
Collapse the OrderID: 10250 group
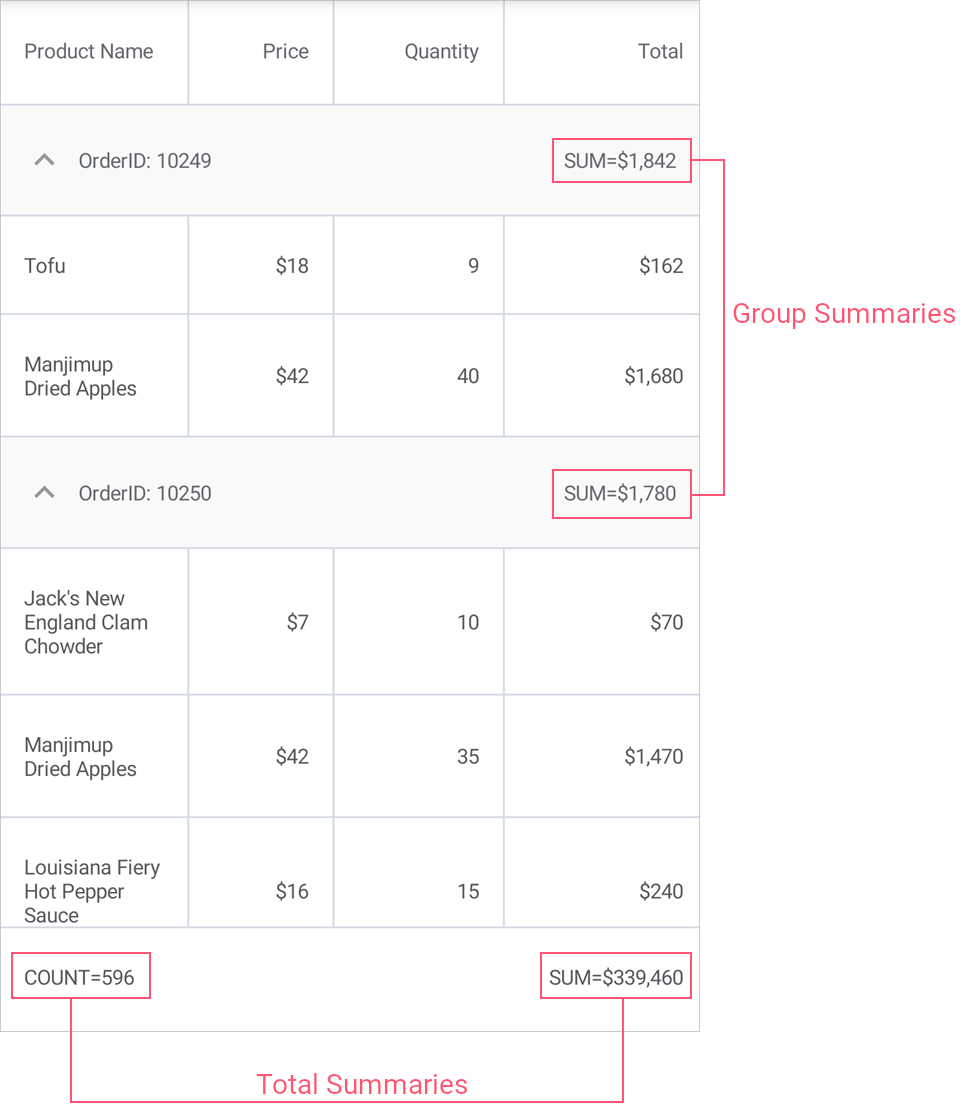point(44,493)
